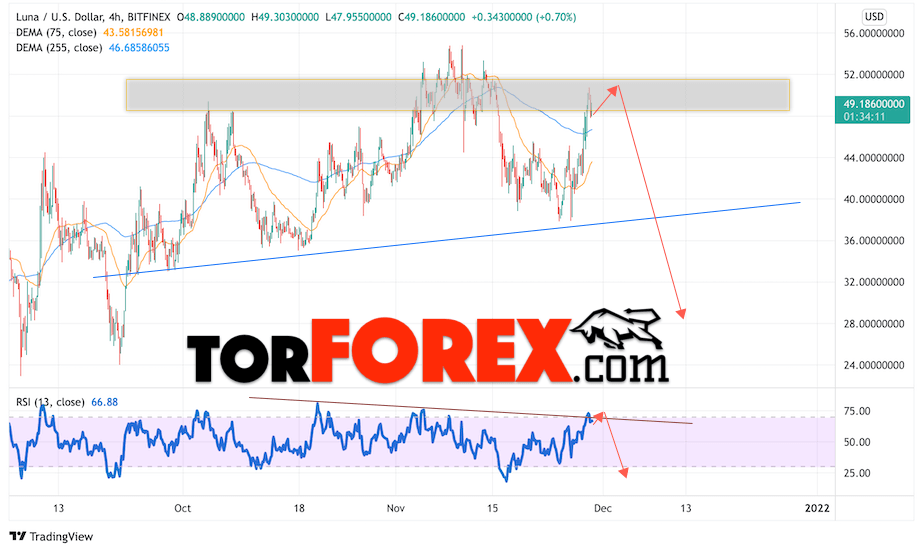Select the grey resistance zone rectangle

click(x=457, y=95)
